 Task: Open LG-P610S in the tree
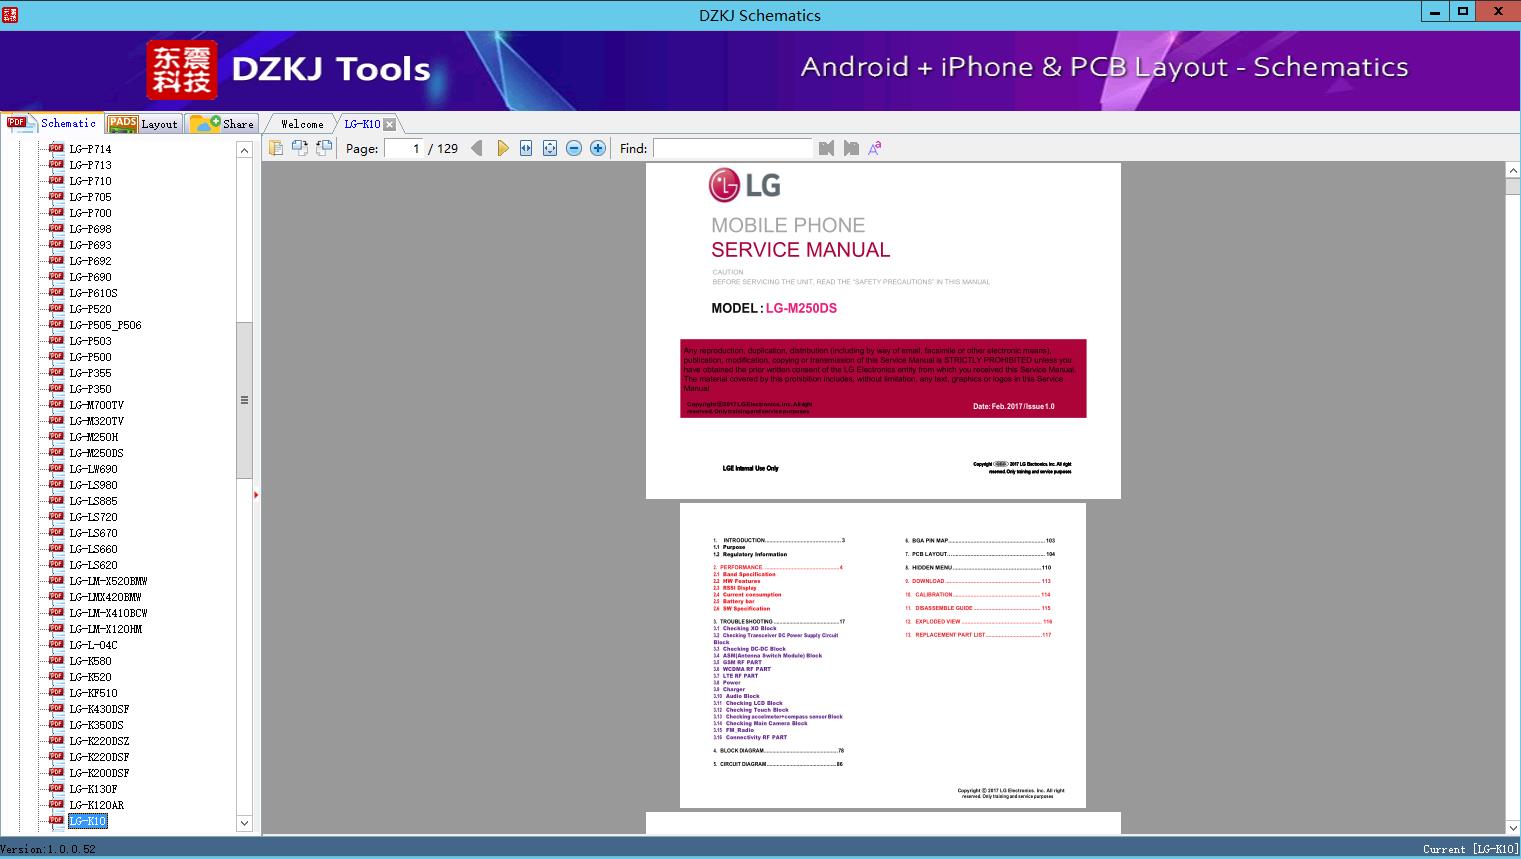coord(93,293)
